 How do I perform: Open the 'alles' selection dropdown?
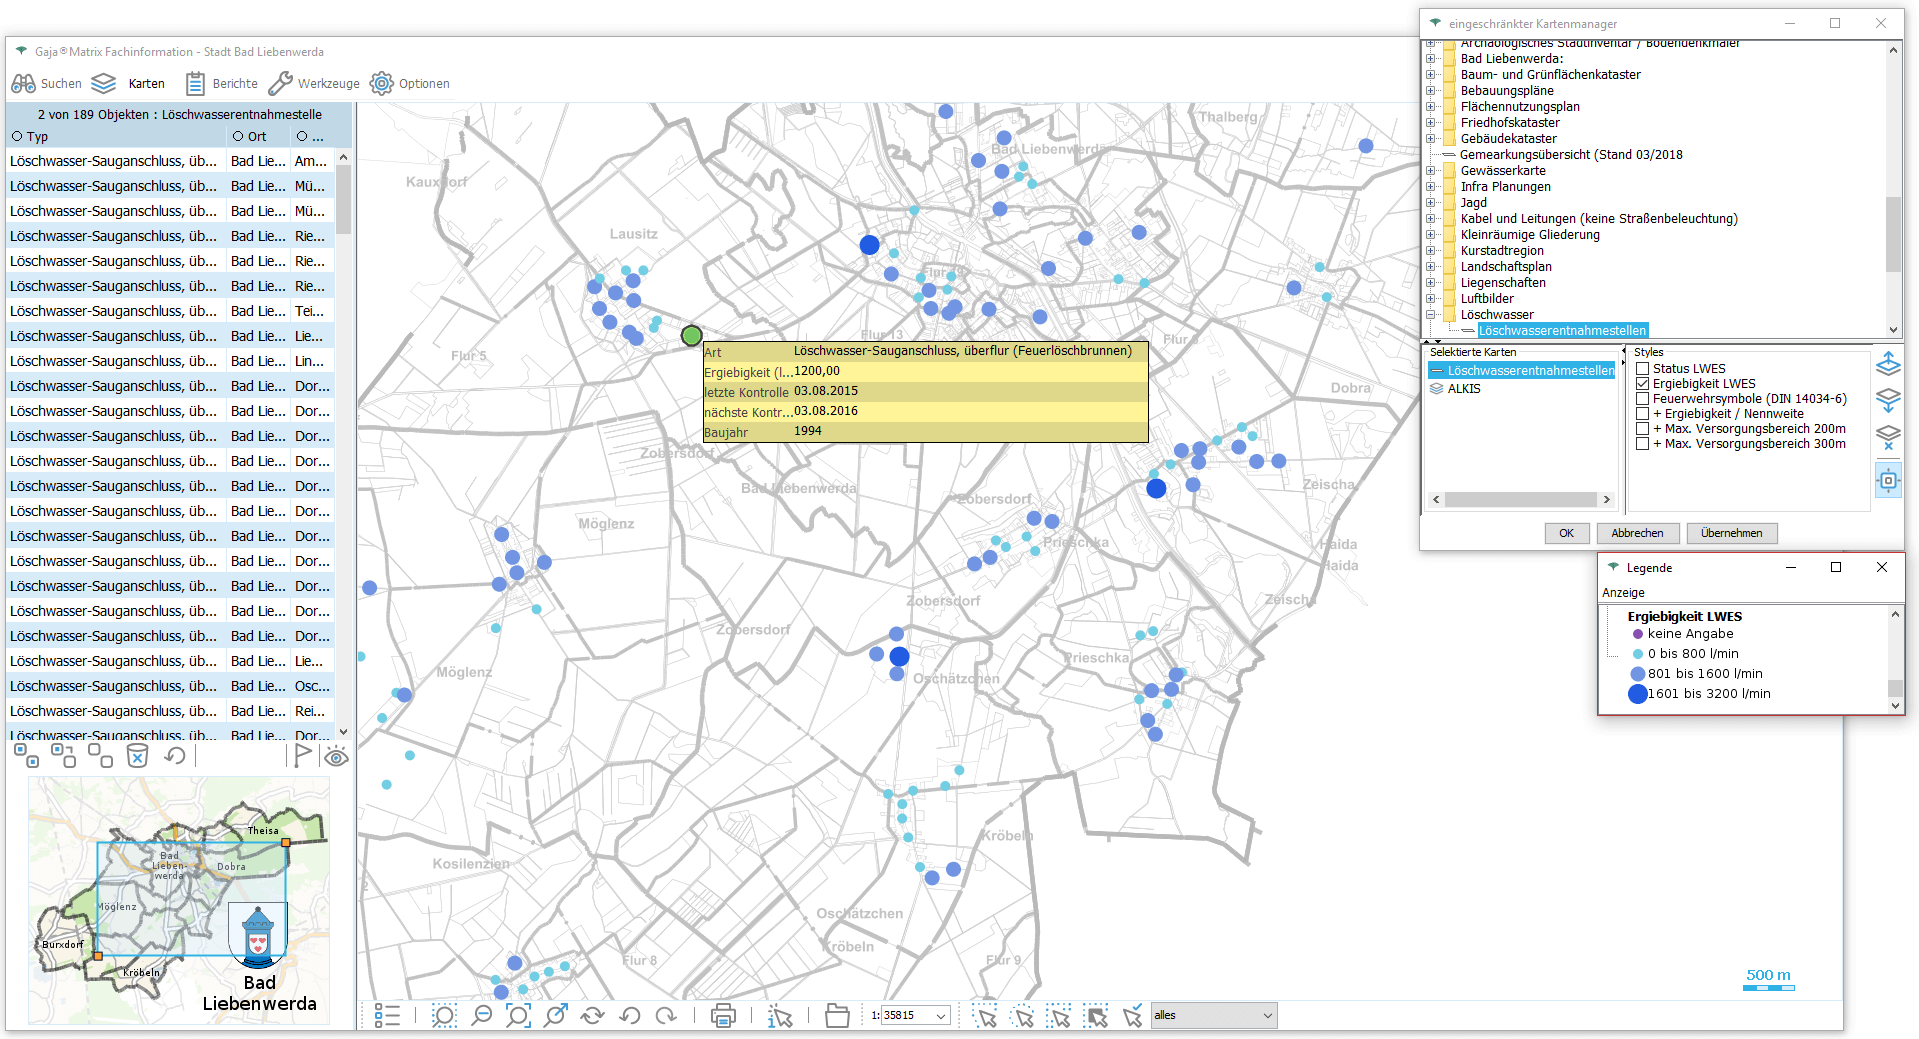1267,1016
